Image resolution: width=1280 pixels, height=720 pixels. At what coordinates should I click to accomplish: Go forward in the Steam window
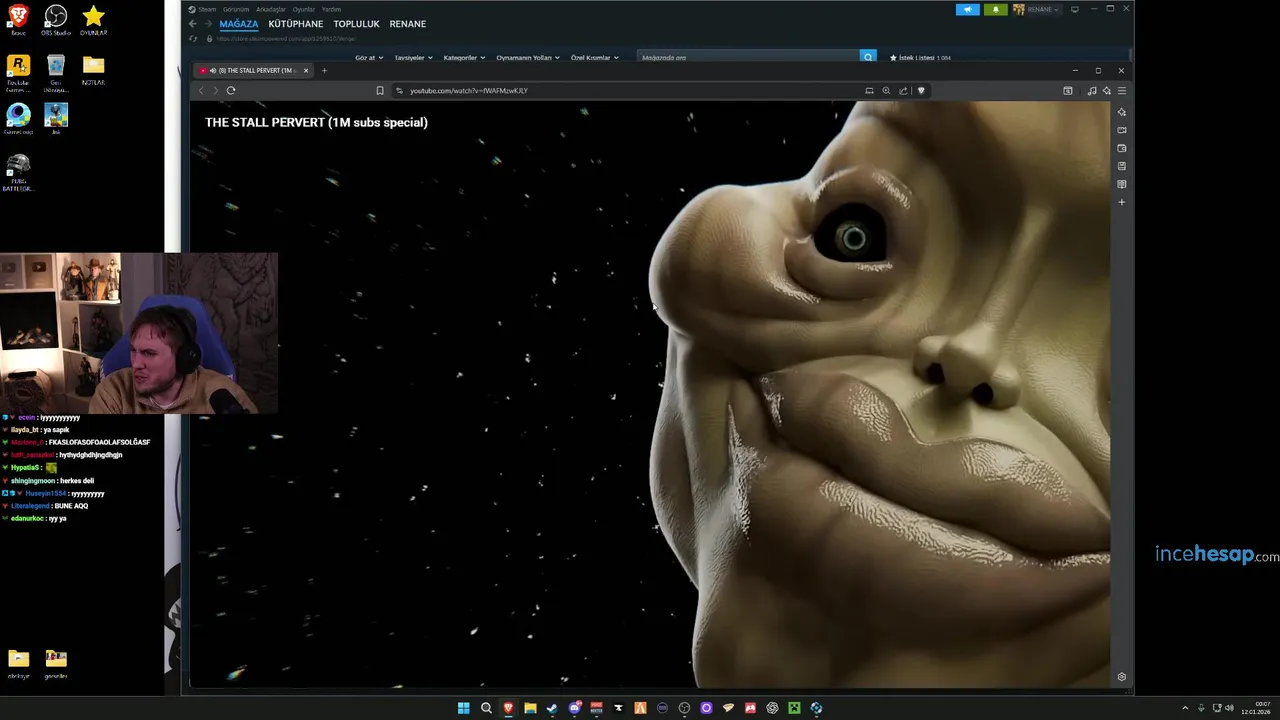tap(207, 24)
